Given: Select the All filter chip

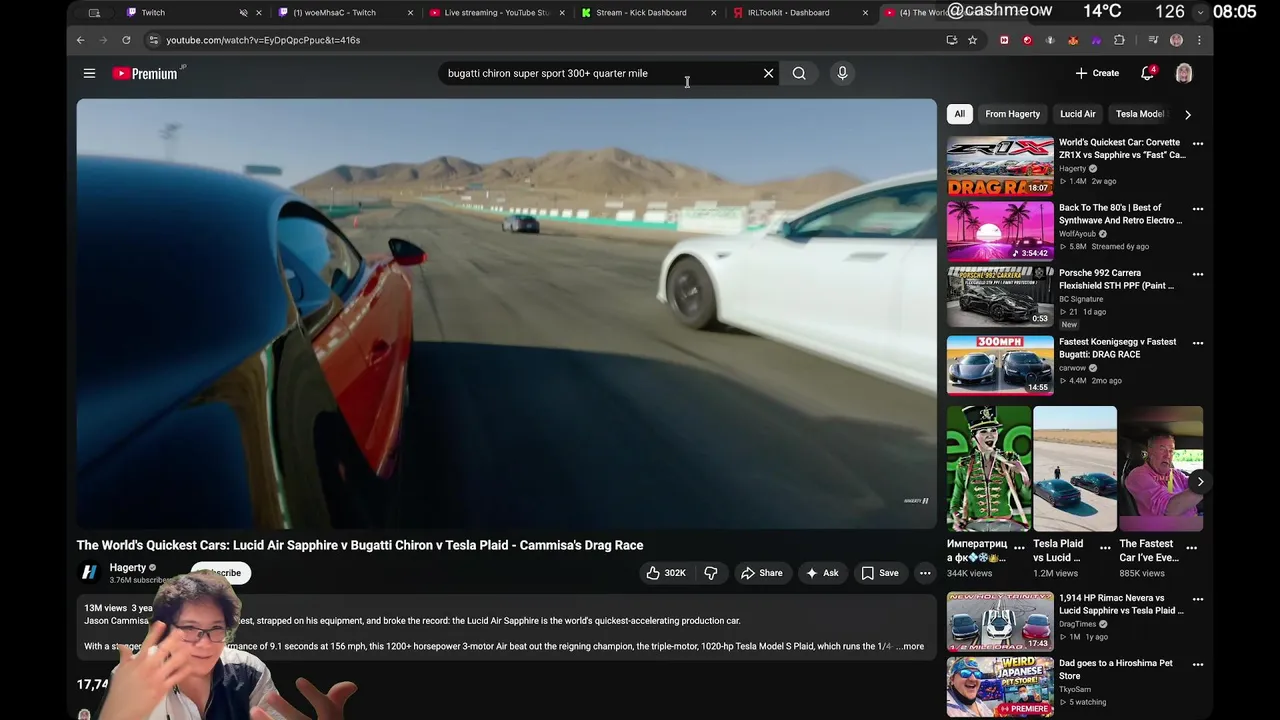Looking at the screenshot, I should pyautogui.click(x=959, y=114).
